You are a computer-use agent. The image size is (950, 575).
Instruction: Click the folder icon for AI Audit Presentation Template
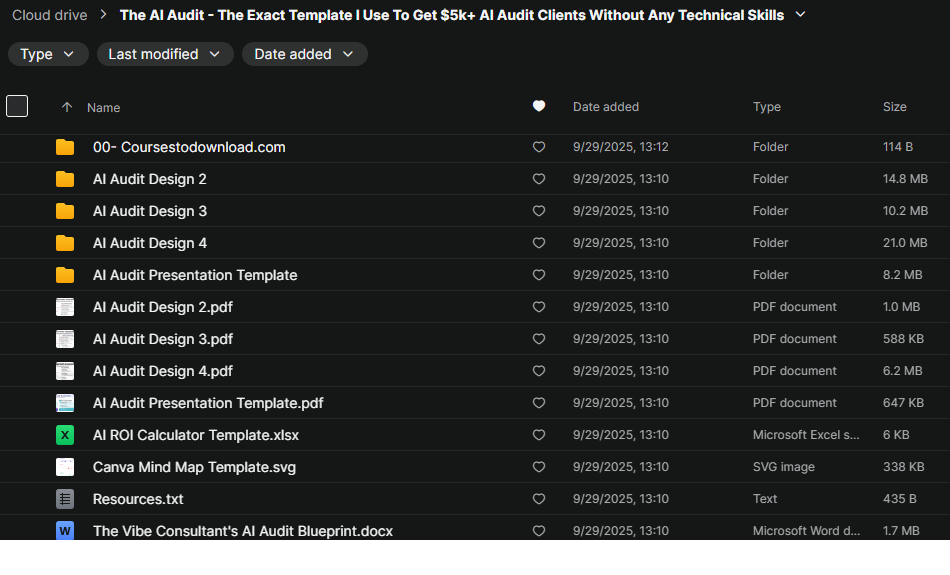65,275
